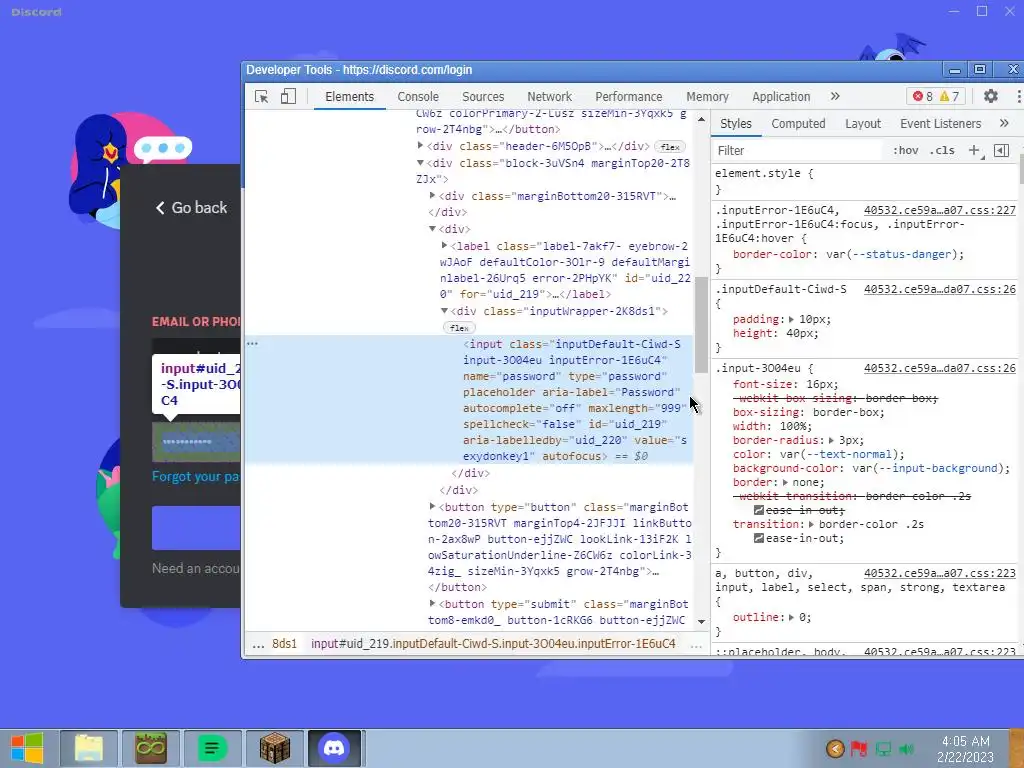Click the red error count badge

tap(923, 97)
